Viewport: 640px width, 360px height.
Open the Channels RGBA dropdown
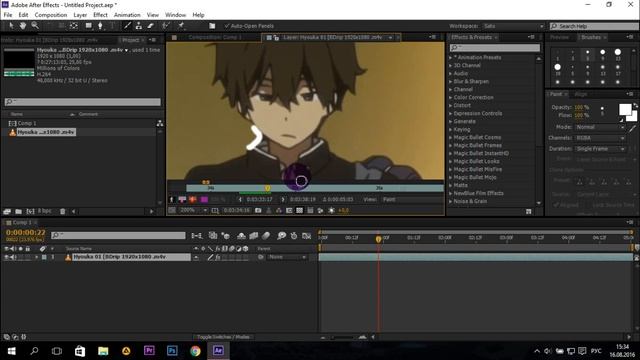pos(600,138)
